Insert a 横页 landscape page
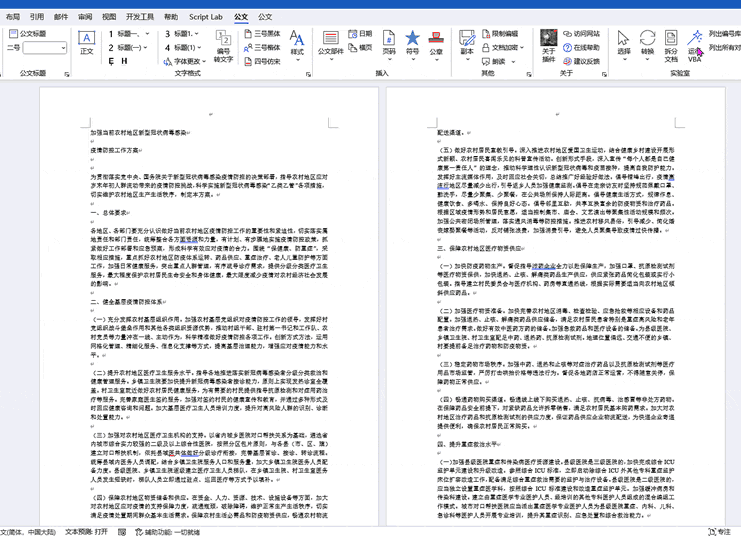 [360, 47]
